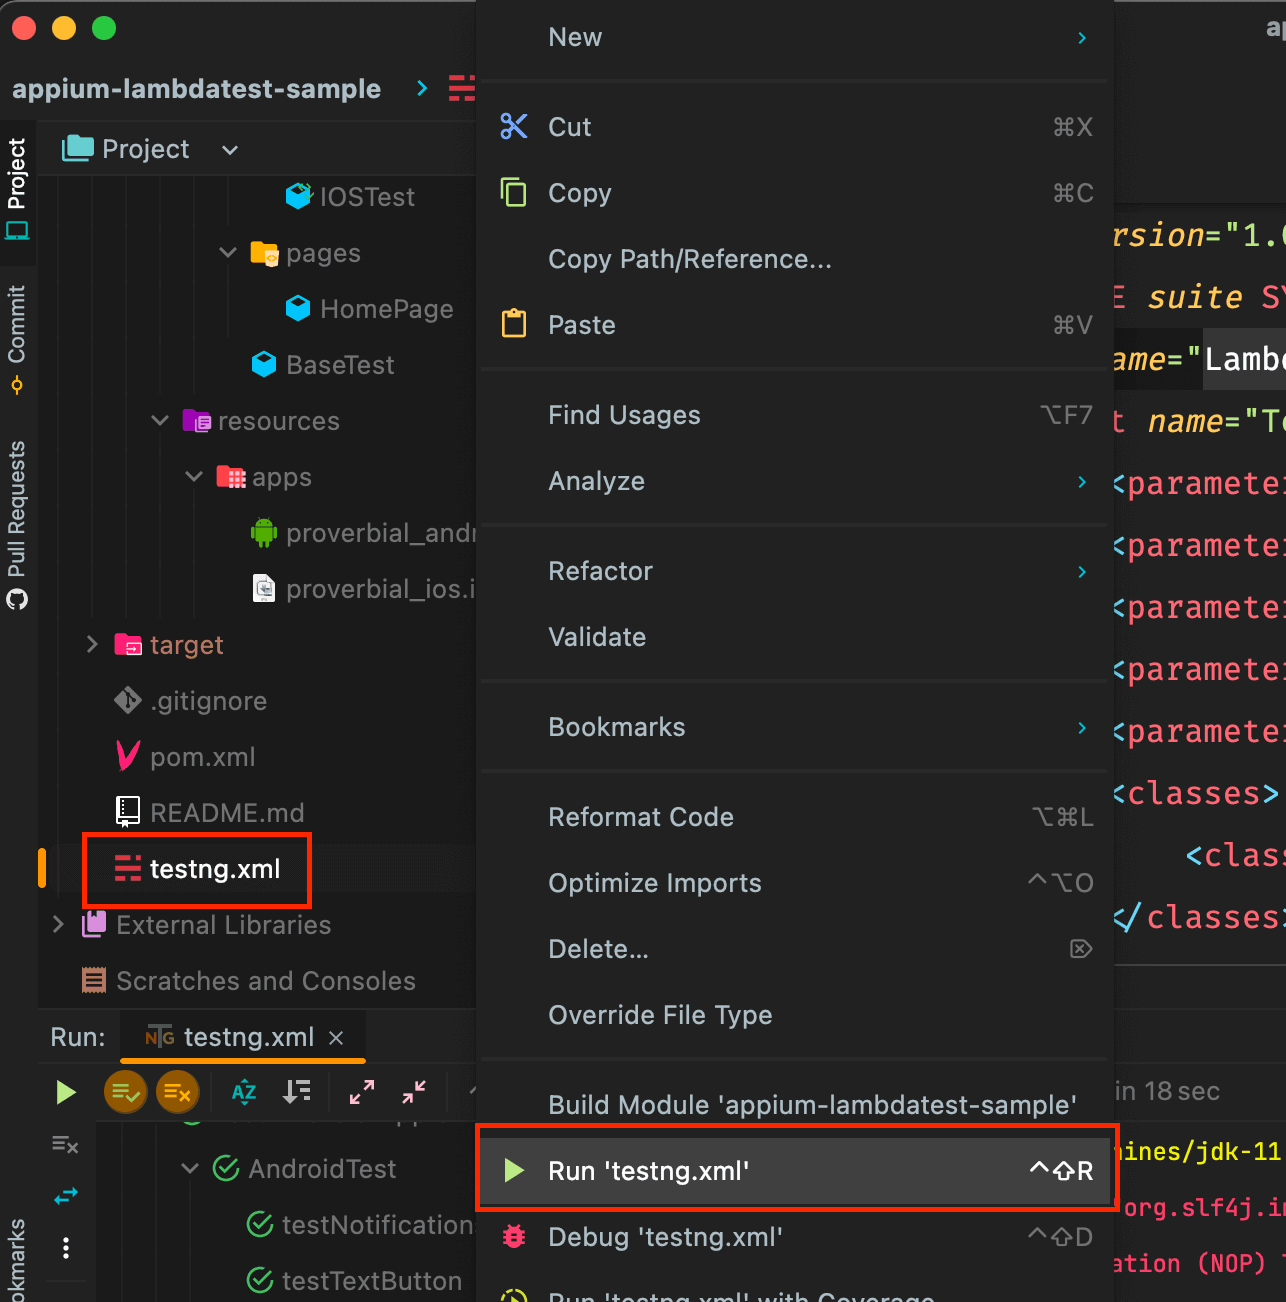Choose Run 'testng.xml' from context menu

point(797,1171)
